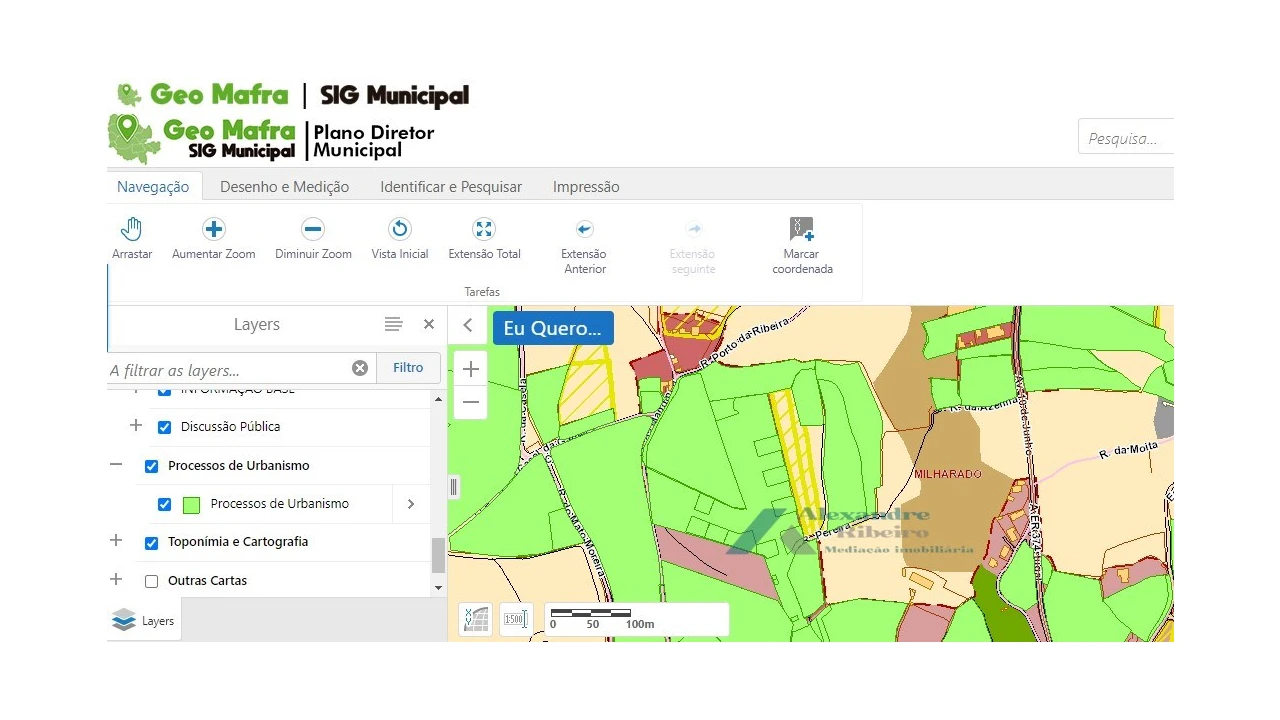Click the Diminuir Zoom icon
The height and width of the screenshot is (720, 1280).
(313, 230)
